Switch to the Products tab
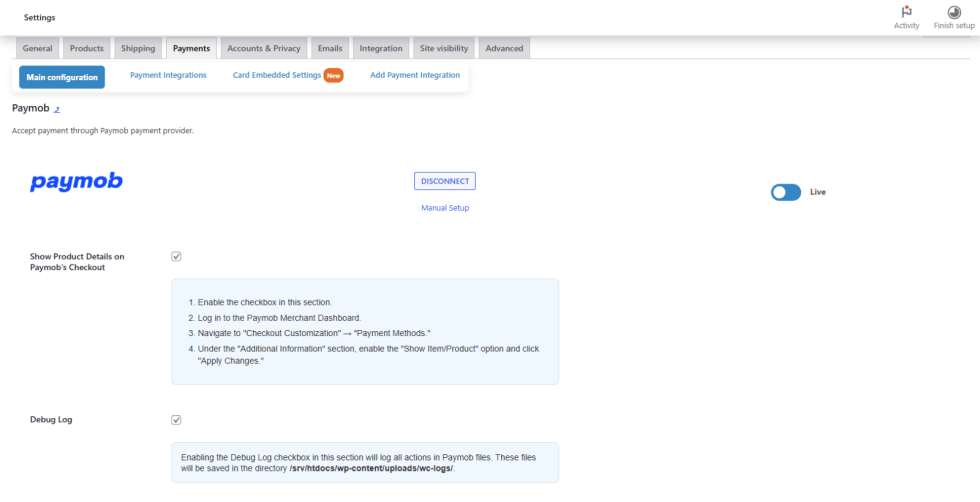The height and width of the screenshot is (502, 980). tap(87, 48)
